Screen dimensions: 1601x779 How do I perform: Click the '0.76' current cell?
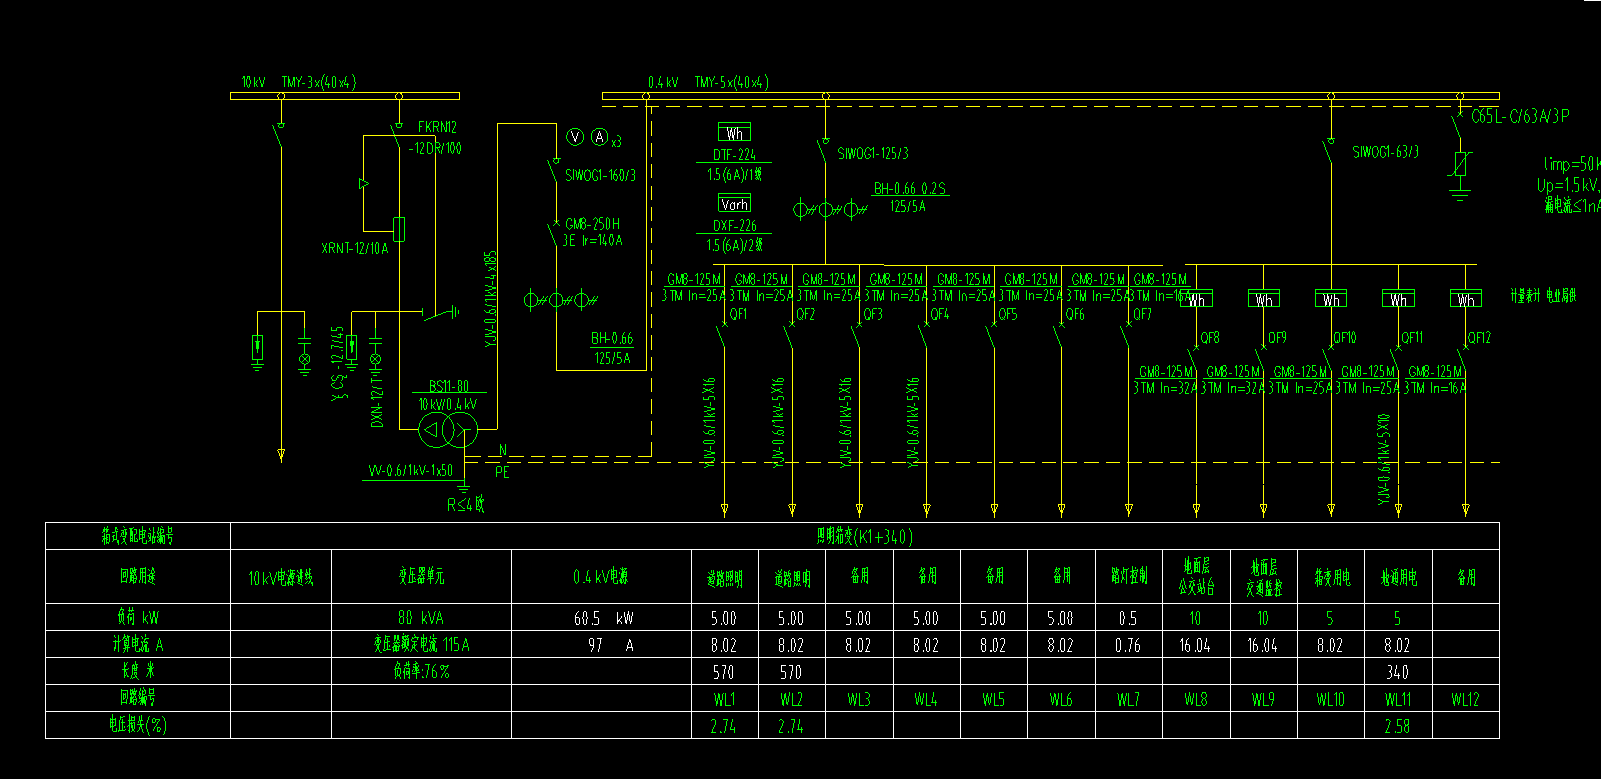[1128, 645]
